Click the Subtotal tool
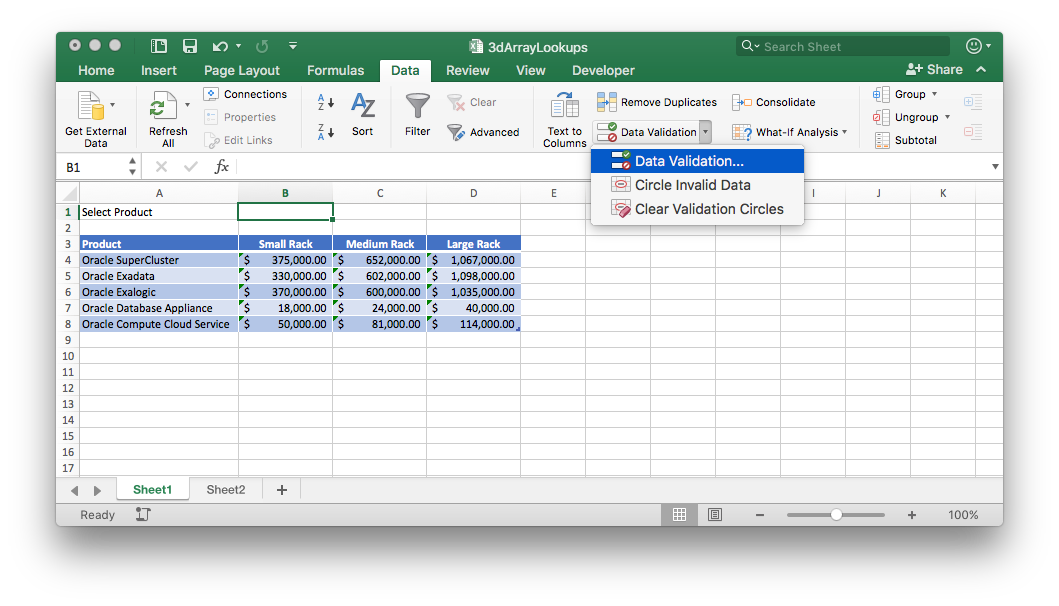The height and width of the screenshot is (606, 1059). click(x=906, y=140)
